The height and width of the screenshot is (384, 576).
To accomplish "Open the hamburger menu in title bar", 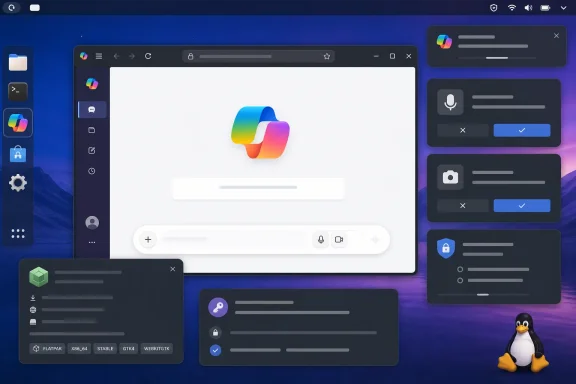I will 99,56.
